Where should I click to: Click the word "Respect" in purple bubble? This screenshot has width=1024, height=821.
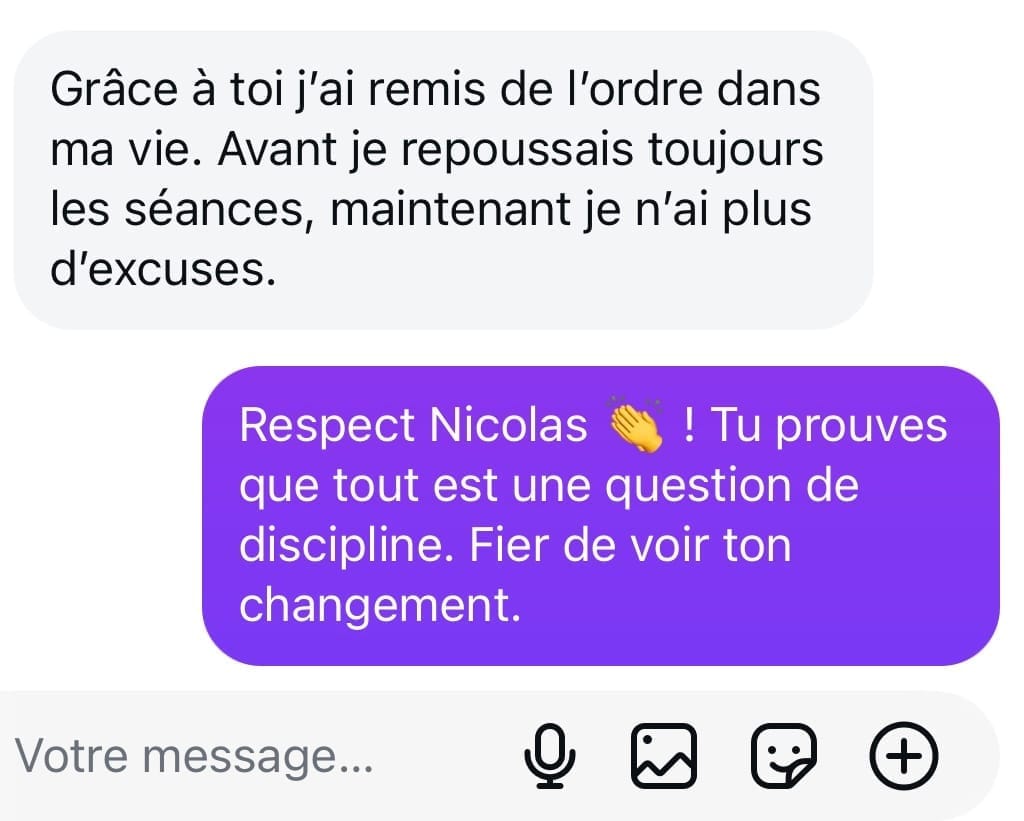[327, 427]
